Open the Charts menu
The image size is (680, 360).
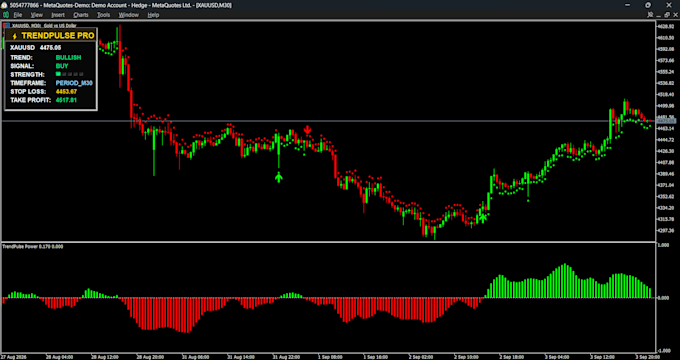[x=81, y=15]
